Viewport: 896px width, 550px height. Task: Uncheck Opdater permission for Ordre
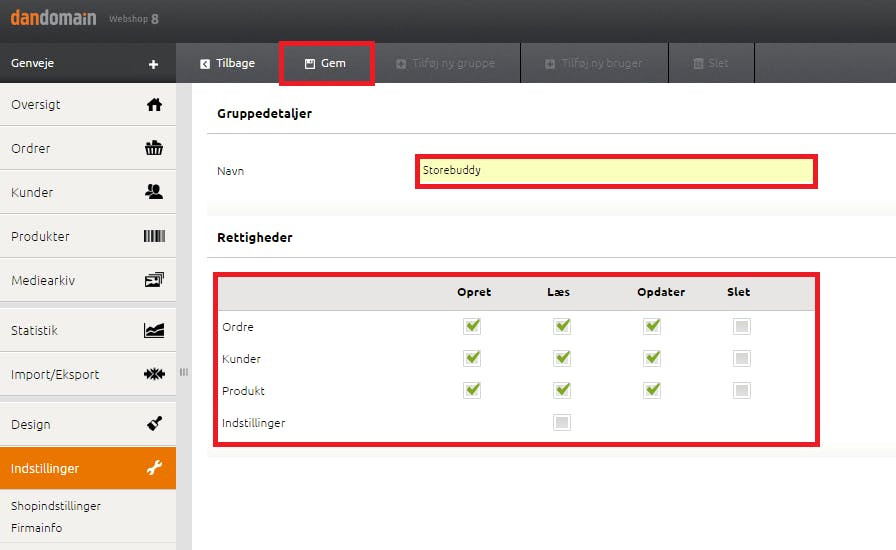coord(652,326)
